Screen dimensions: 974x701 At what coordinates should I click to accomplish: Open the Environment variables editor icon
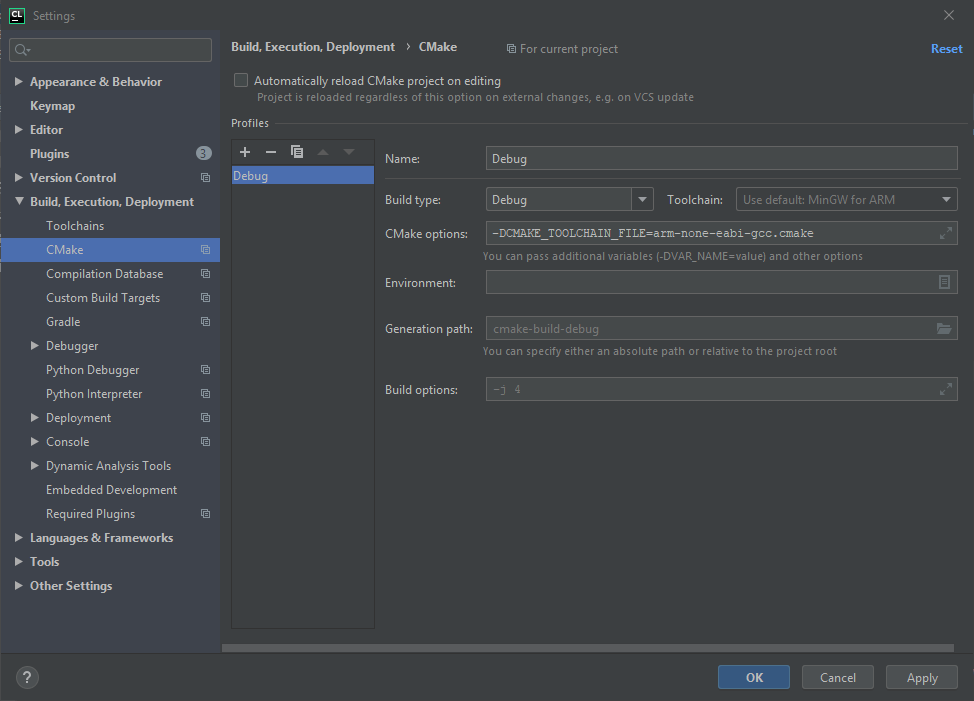tap(944, 283)
